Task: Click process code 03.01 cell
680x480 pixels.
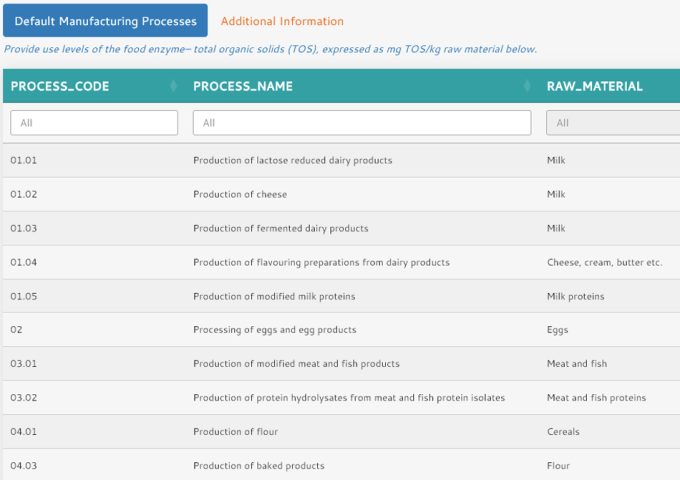Action: click(x=24, y=364)
